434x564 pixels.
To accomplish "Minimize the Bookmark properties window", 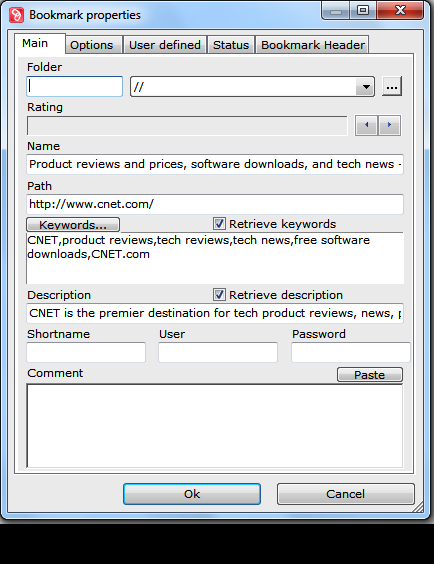I will tap(335, 10).
